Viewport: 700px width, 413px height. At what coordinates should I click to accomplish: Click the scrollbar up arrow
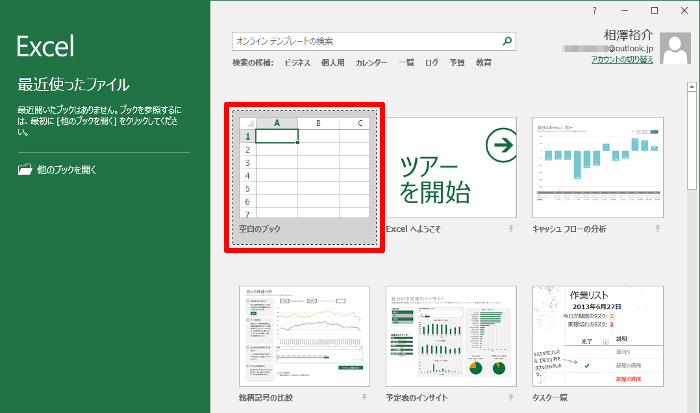point(692,87)
